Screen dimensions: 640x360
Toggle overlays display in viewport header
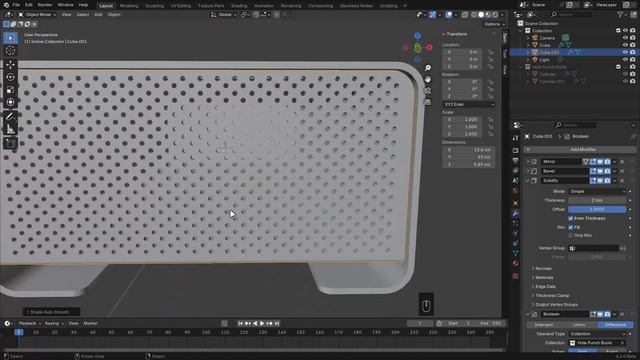449,15
